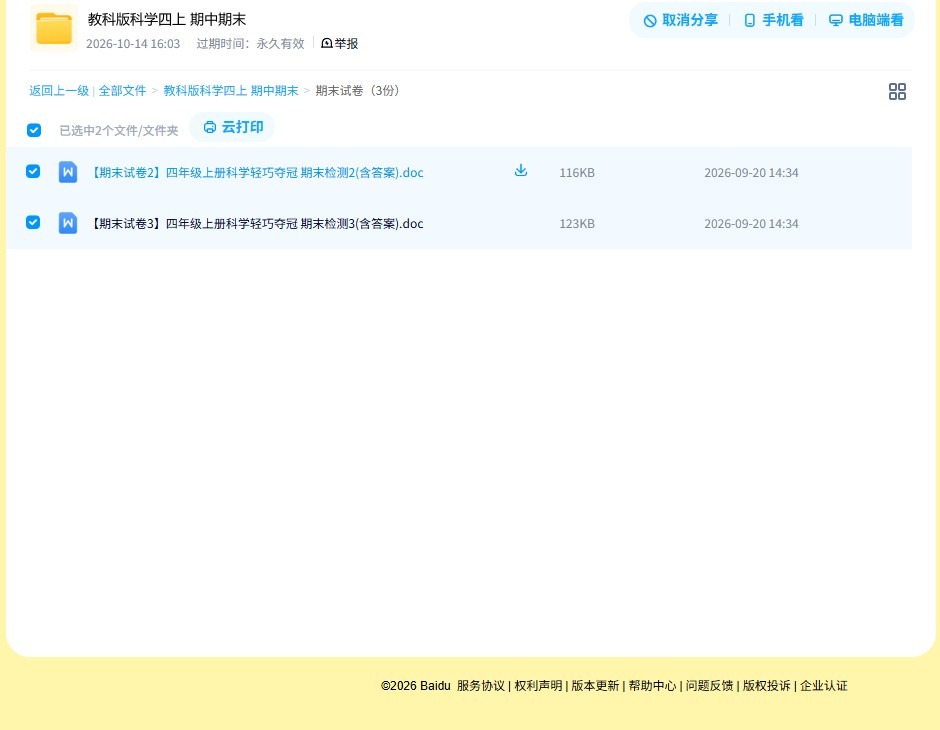Open 版本更新 footer link
This screenshot has width=940, height=730.
point(595,686)
